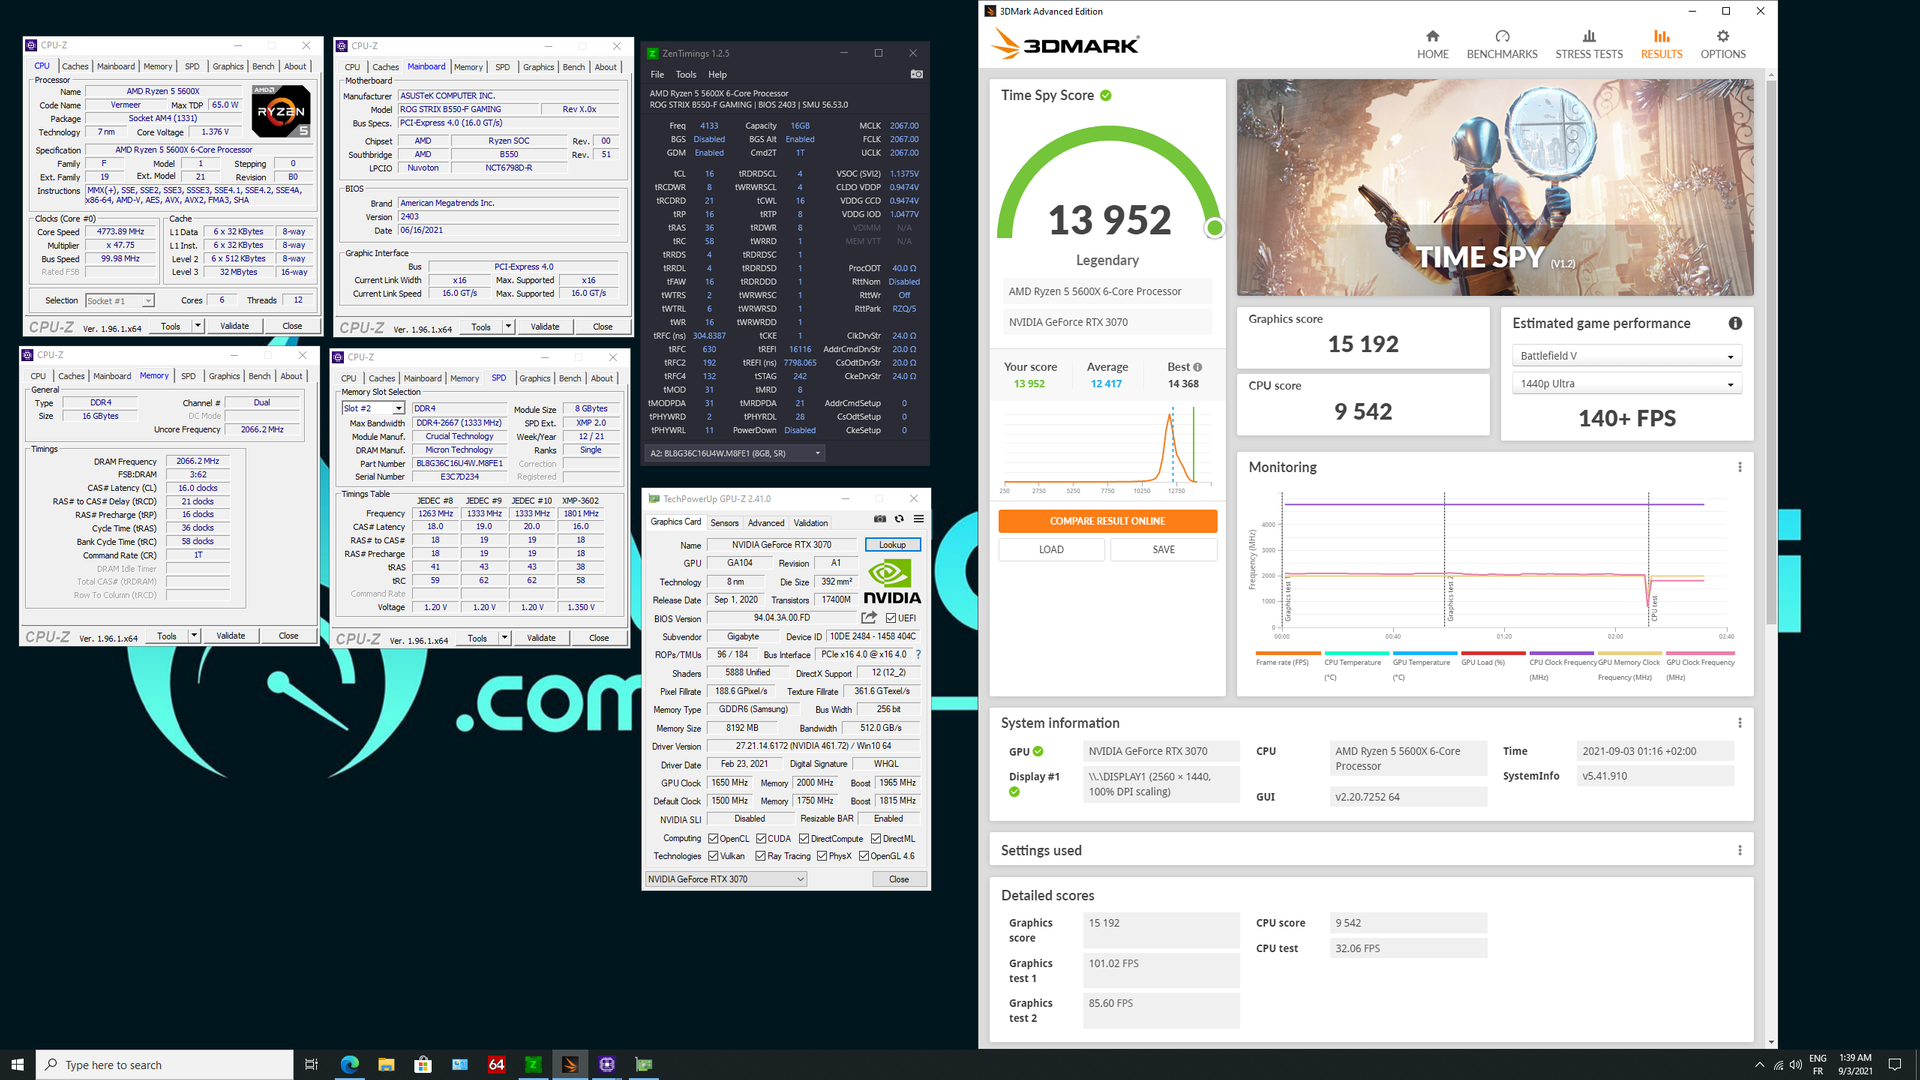Click the 3DMark taskbar icon

[570, 1064]
